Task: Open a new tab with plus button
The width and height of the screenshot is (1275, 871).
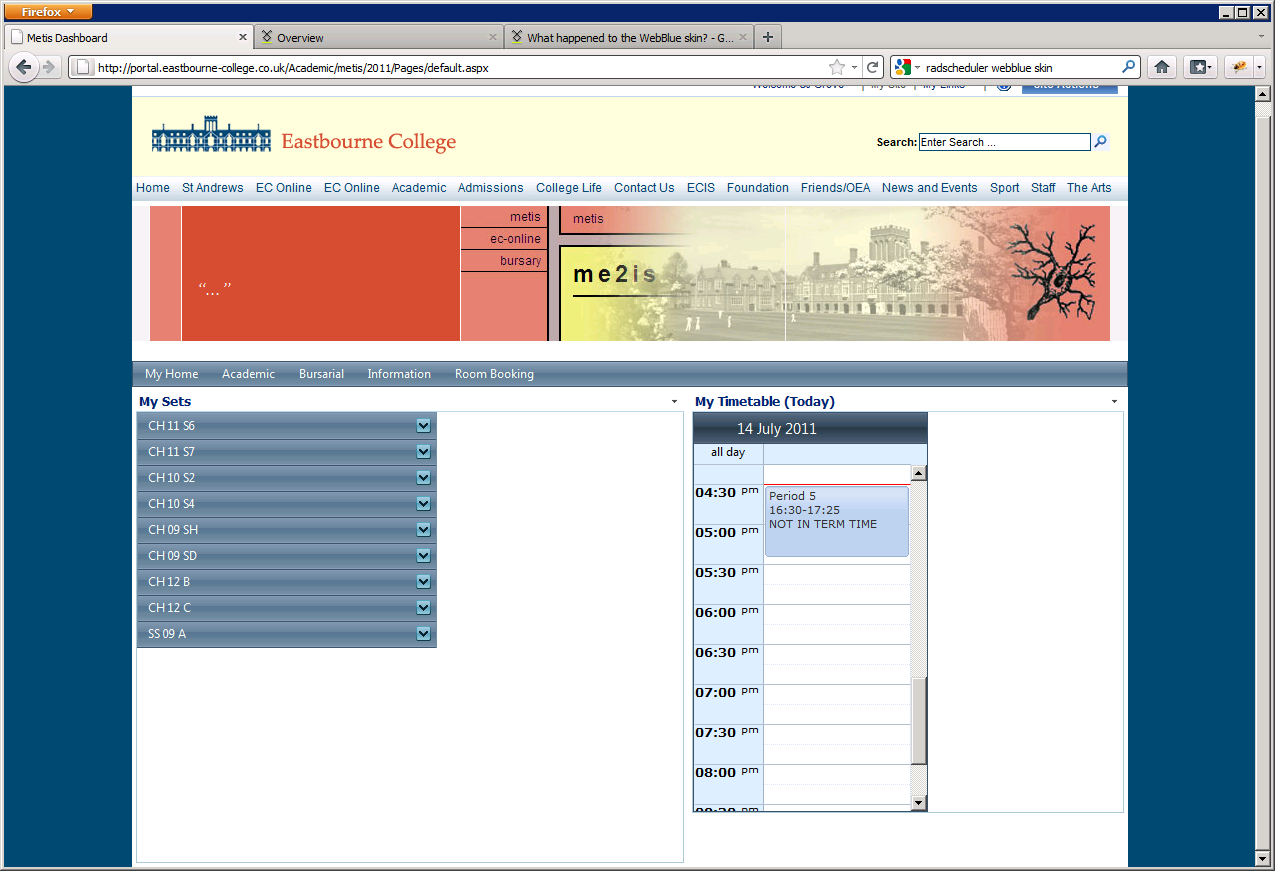Action: [768, 37]
